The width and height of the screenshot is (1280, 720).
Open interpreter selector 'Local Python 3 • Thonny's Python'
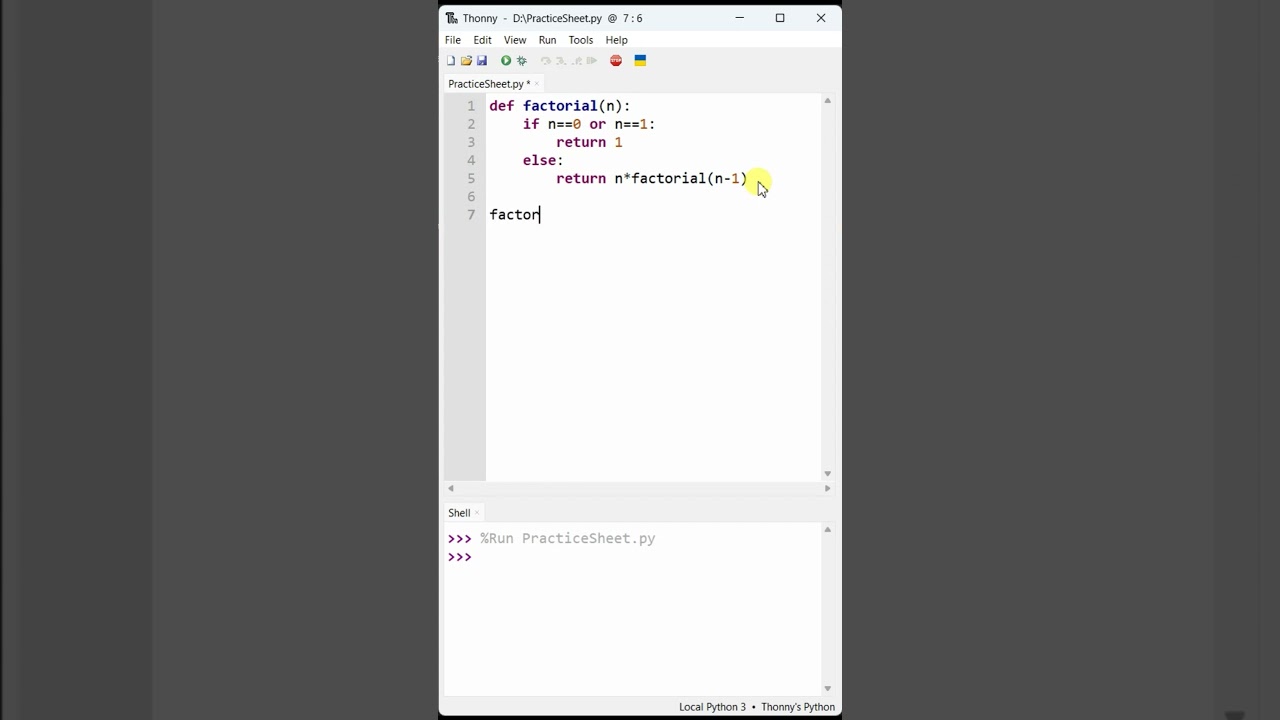(x=757, y=707)
